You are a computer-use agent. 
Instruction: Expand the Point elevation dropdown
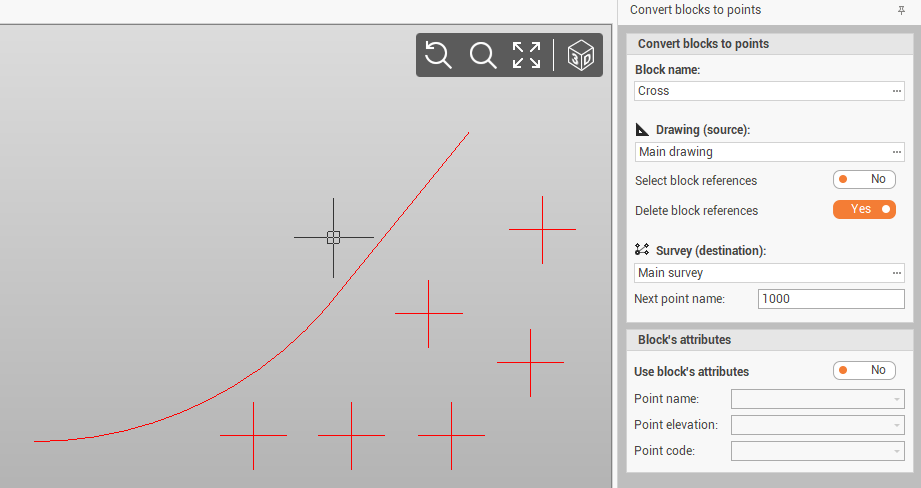point(817,425)
